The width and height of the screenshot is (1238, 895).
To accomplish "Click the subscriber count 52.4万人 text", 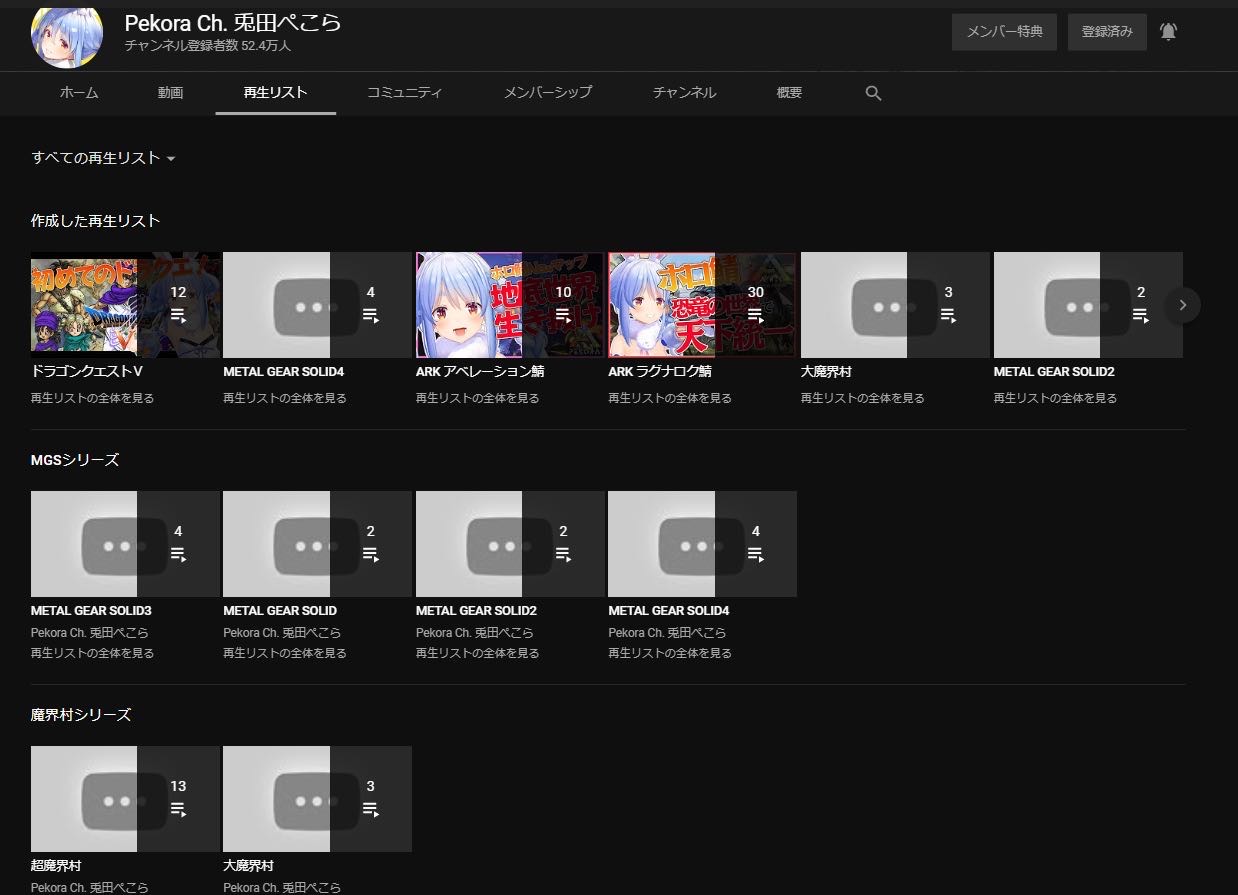I will (208, 46).
